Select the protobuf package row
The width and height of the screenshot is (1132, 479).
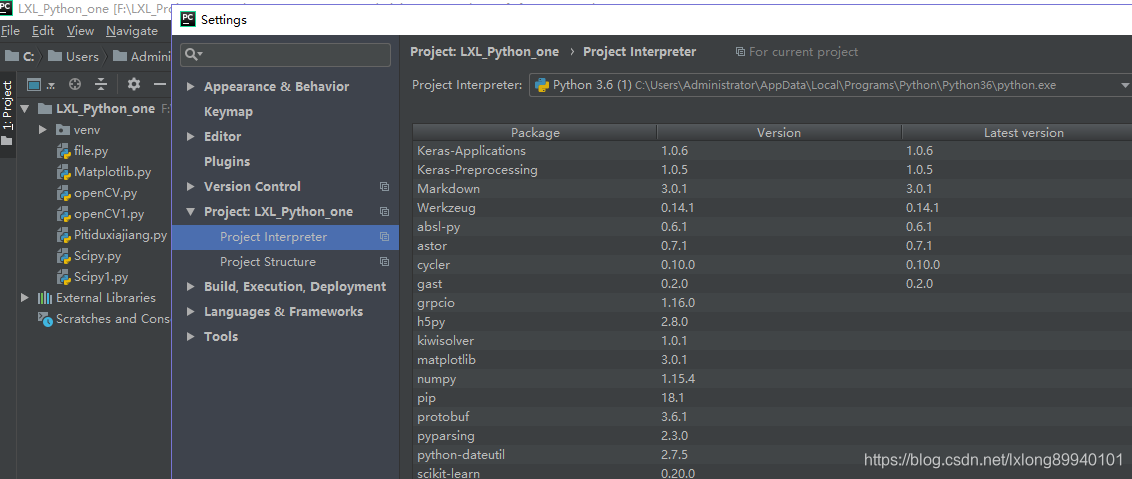pos(772,417)
